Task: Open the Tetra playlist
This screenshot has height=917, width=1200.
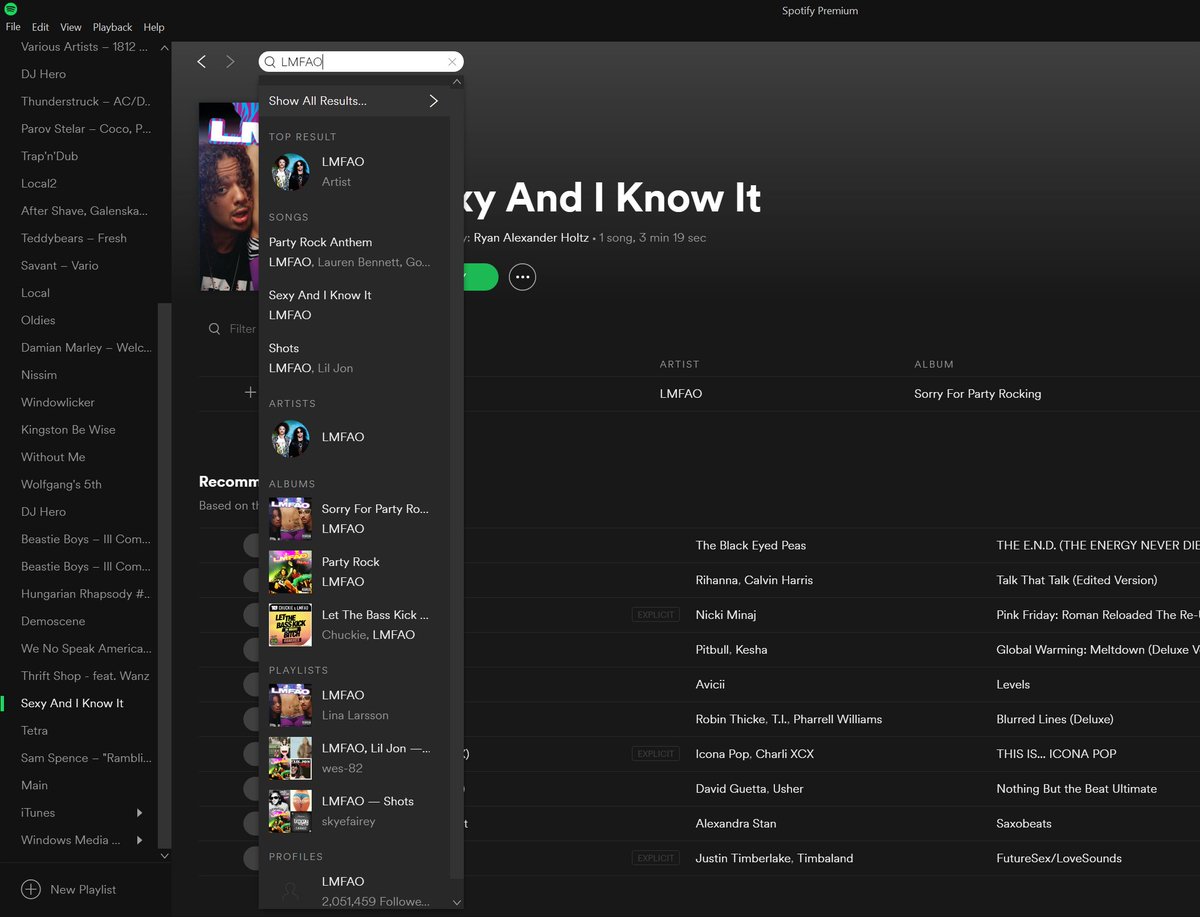Action: pos(34,730)
